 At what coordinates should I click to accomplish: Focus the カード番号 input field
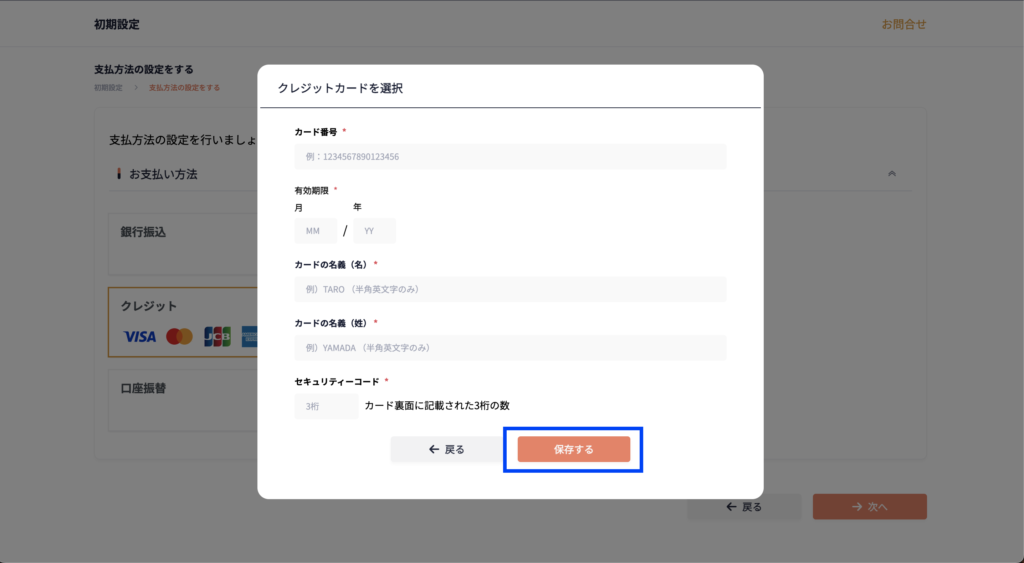(x=510, y=157)
